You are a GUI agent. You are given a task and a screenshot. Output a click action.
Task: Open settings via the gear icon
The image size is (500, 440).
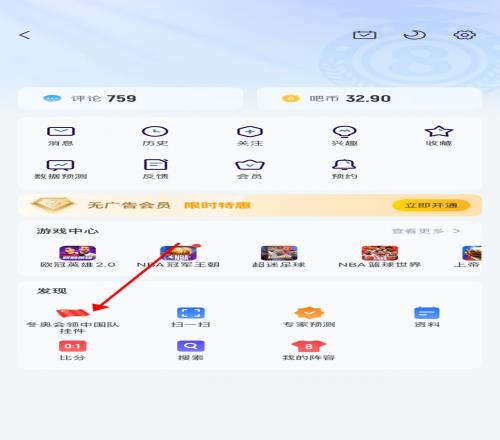464,35
